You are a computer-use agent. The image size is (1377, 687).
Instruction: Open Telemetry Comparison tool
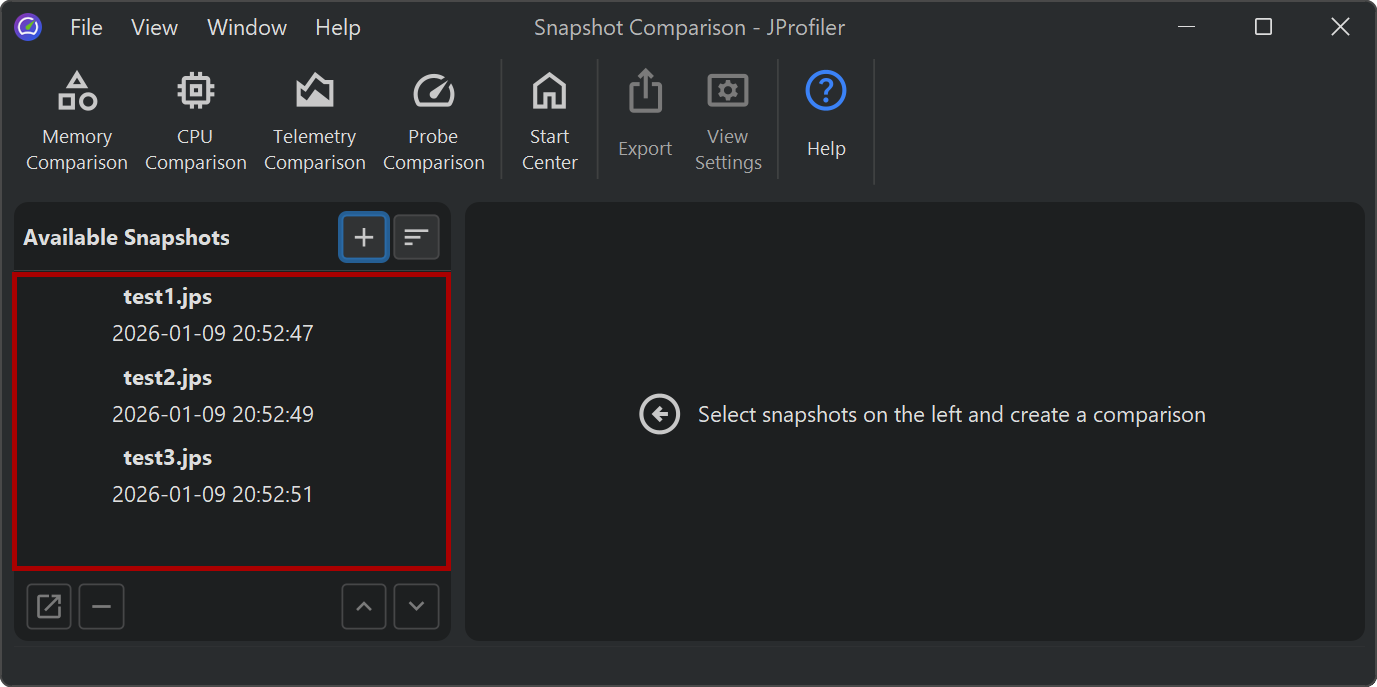tap(315, 122)
